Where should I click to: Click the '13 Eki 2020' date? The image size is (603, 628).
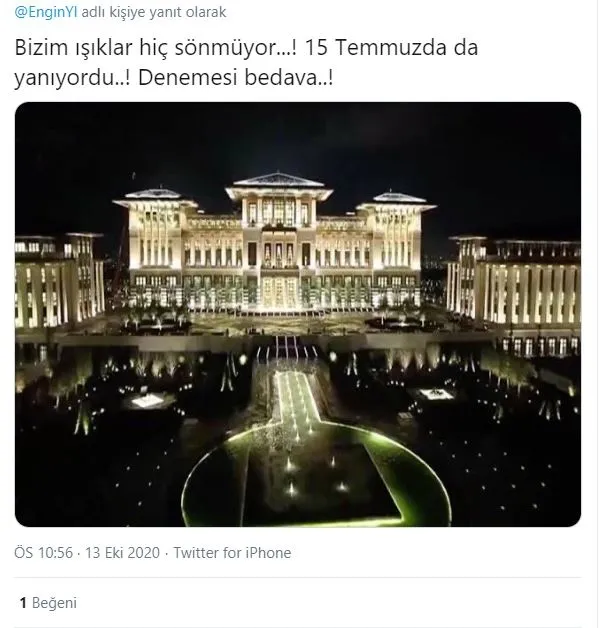123,553
